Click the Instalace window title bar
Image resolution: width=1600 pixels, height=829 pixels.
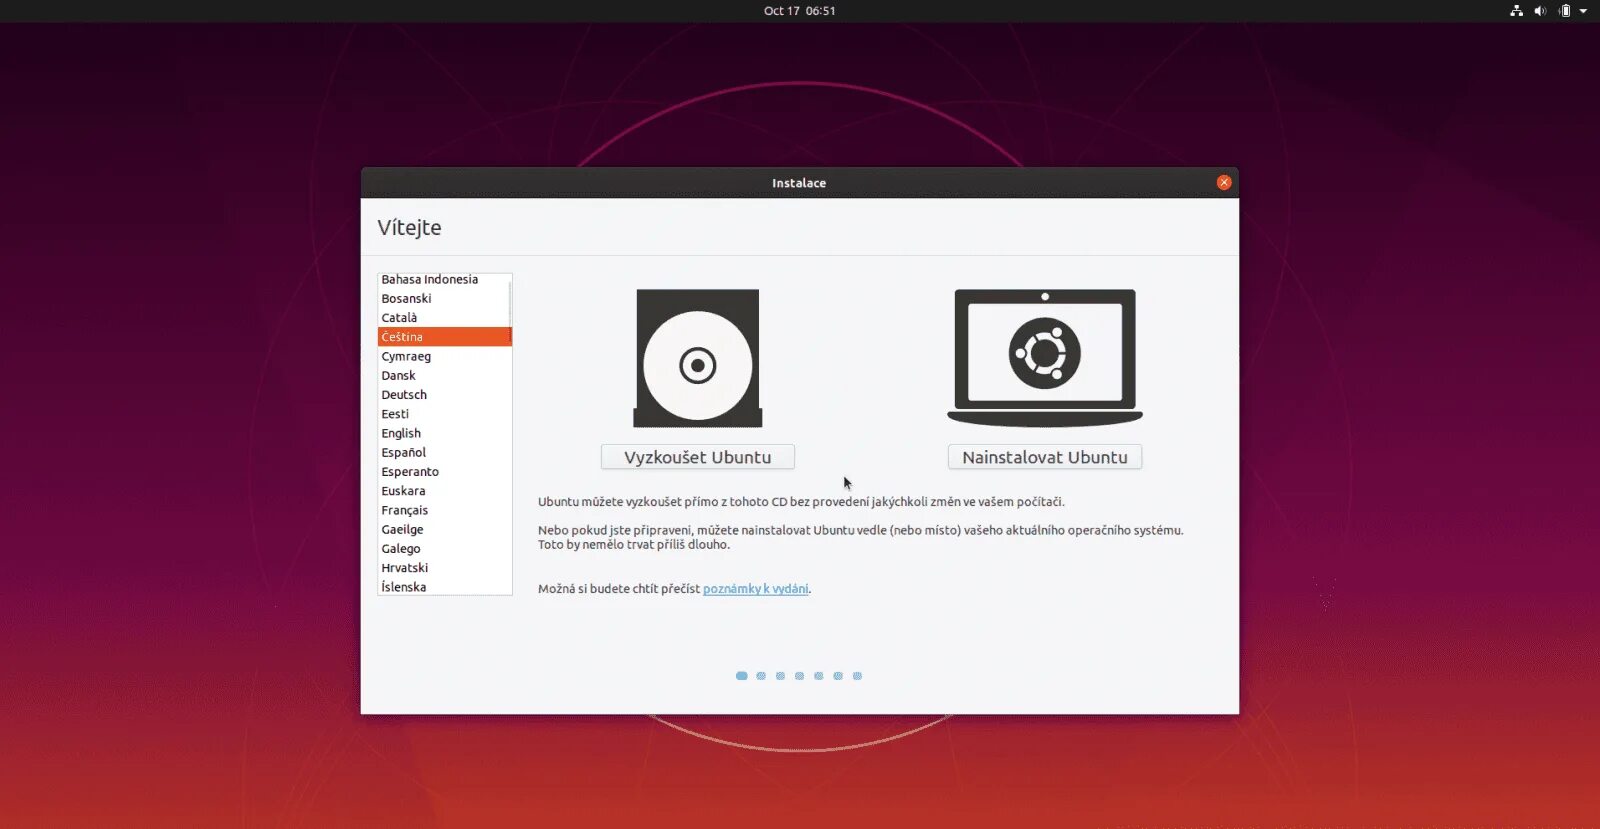[x=799, y=183]
